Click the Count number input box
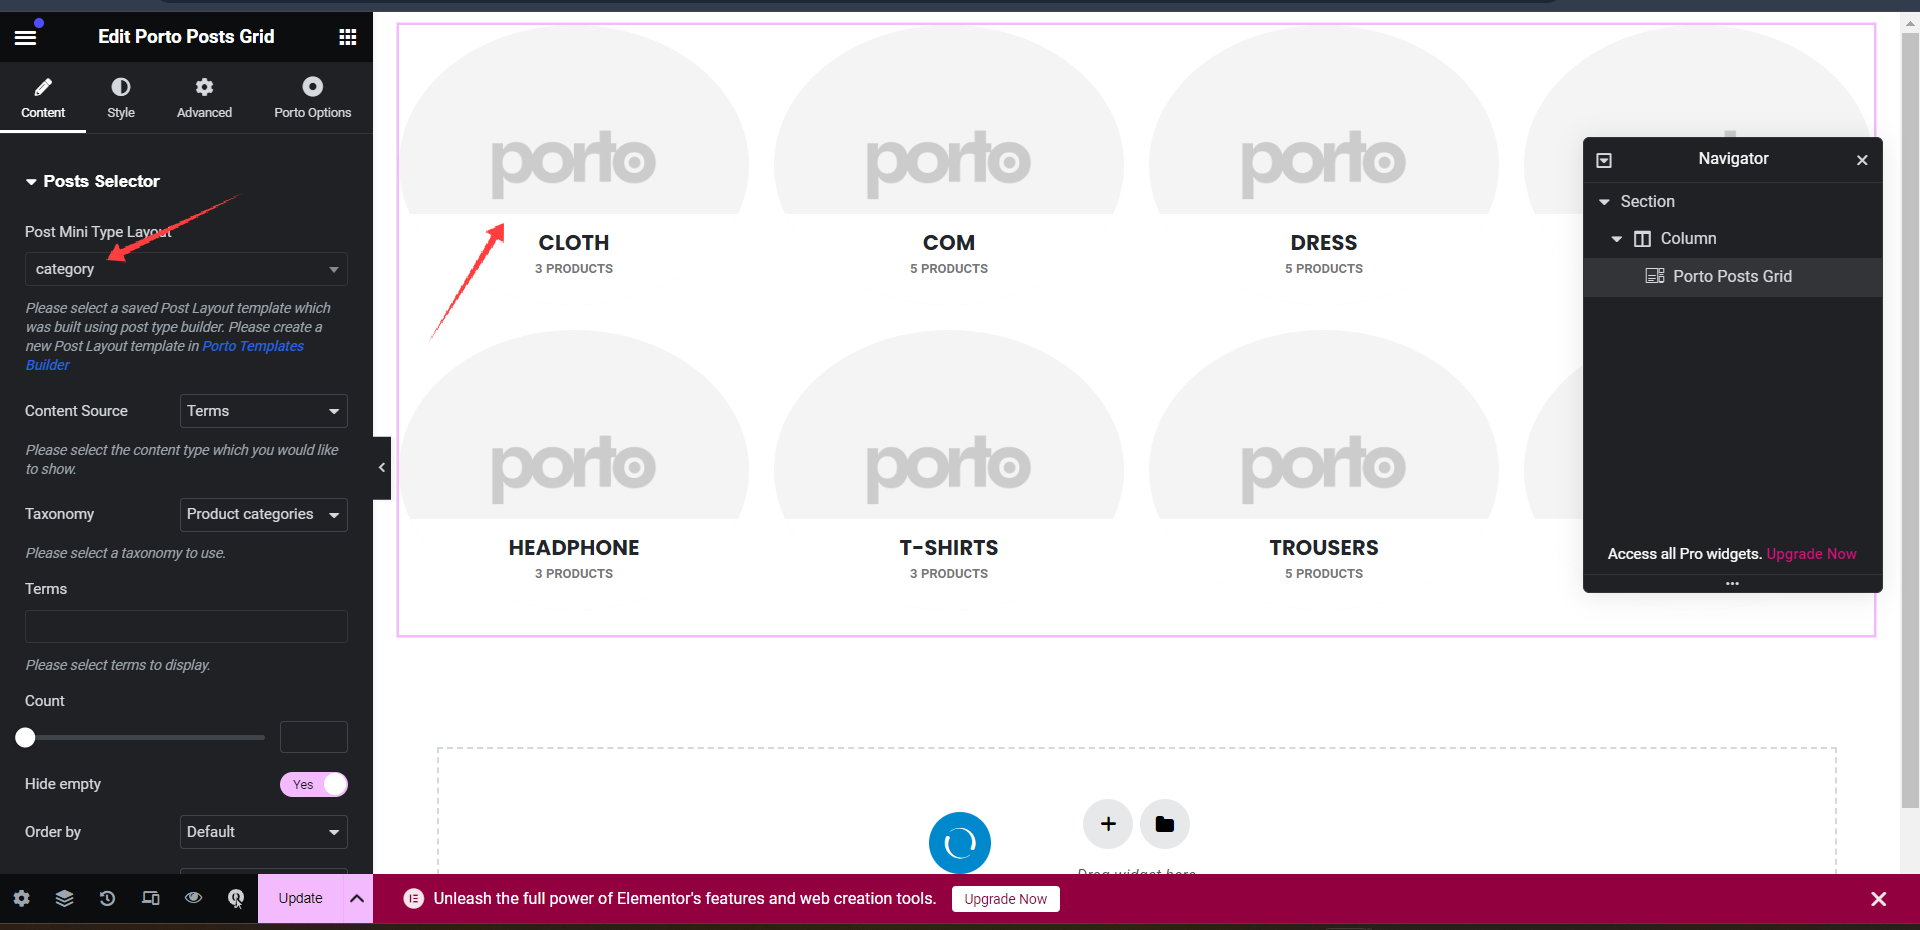This screenshot has width=1920, height=930. pyautogui.click(x=314, y=737)
